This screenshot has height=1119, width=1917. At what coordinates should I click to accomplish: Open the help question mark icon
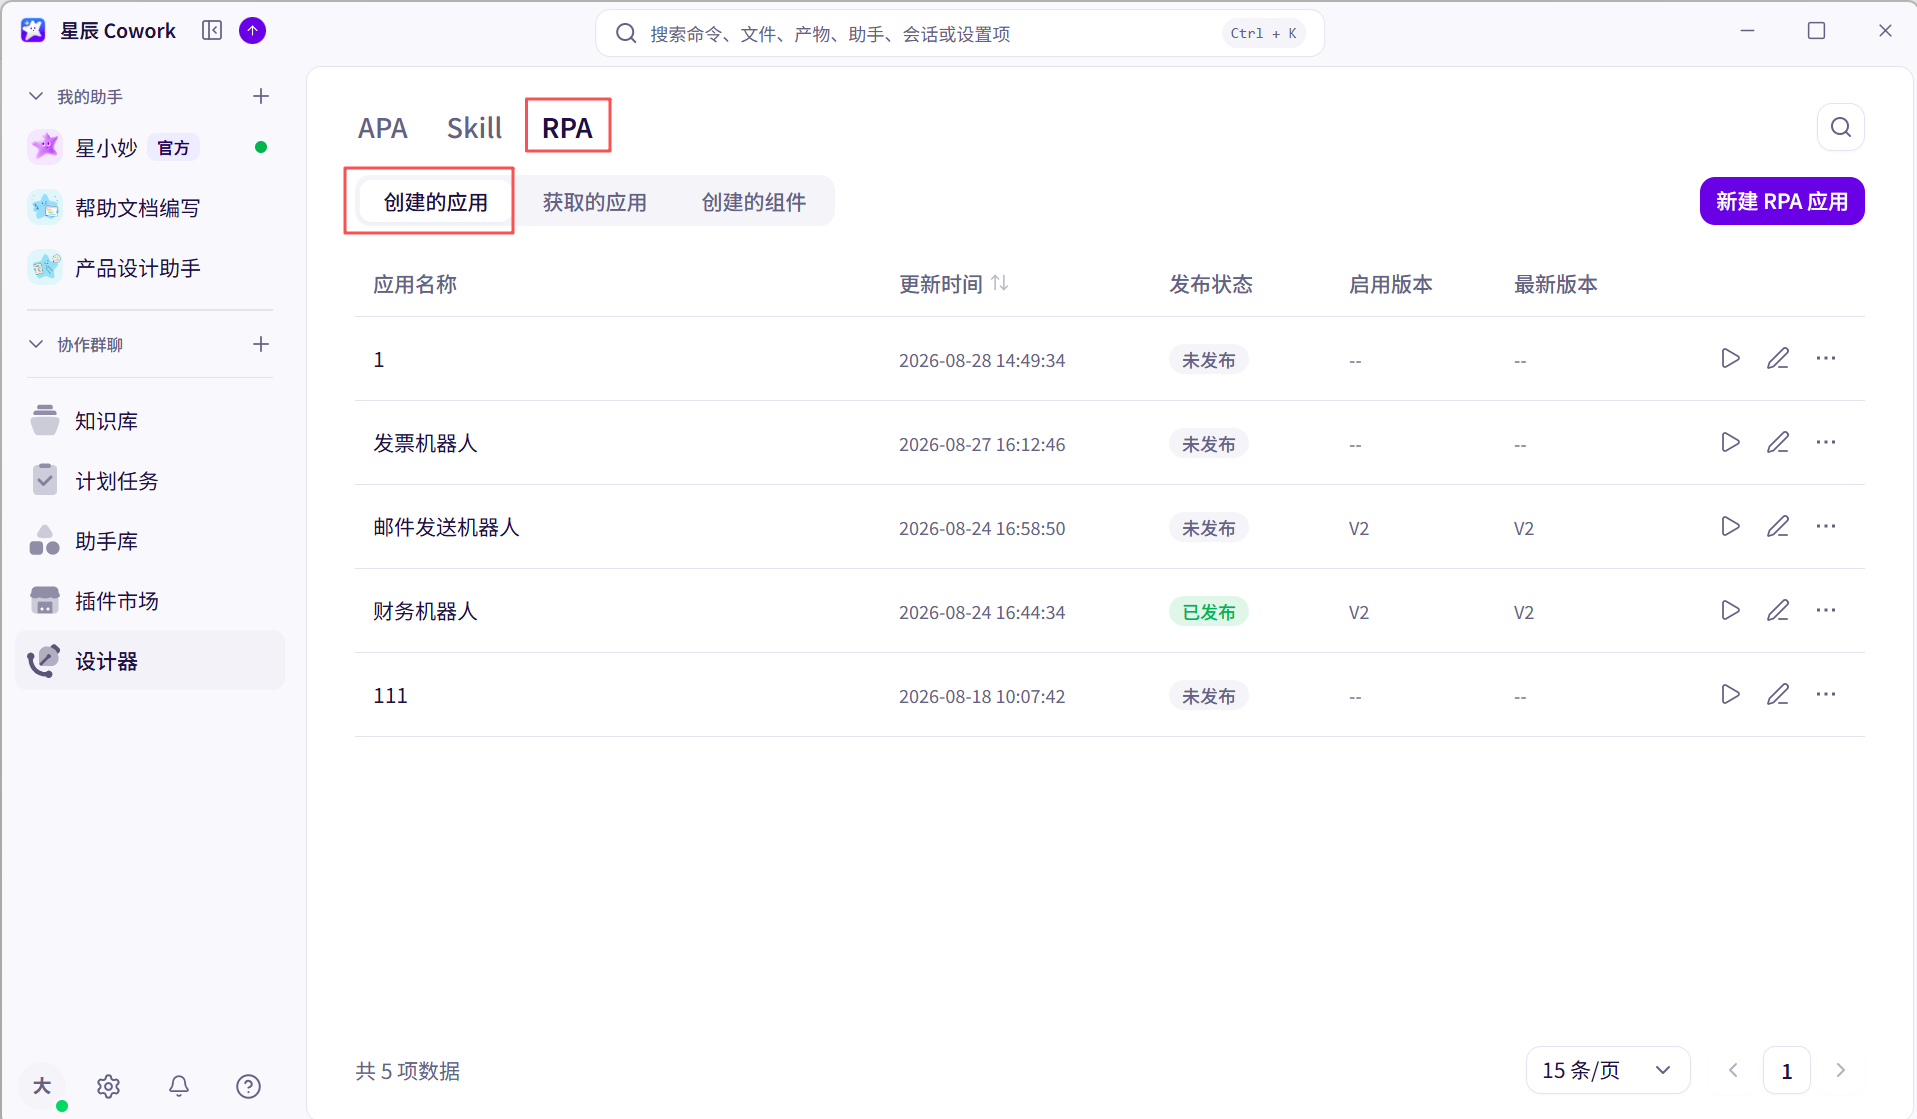tap(248, 1086)
